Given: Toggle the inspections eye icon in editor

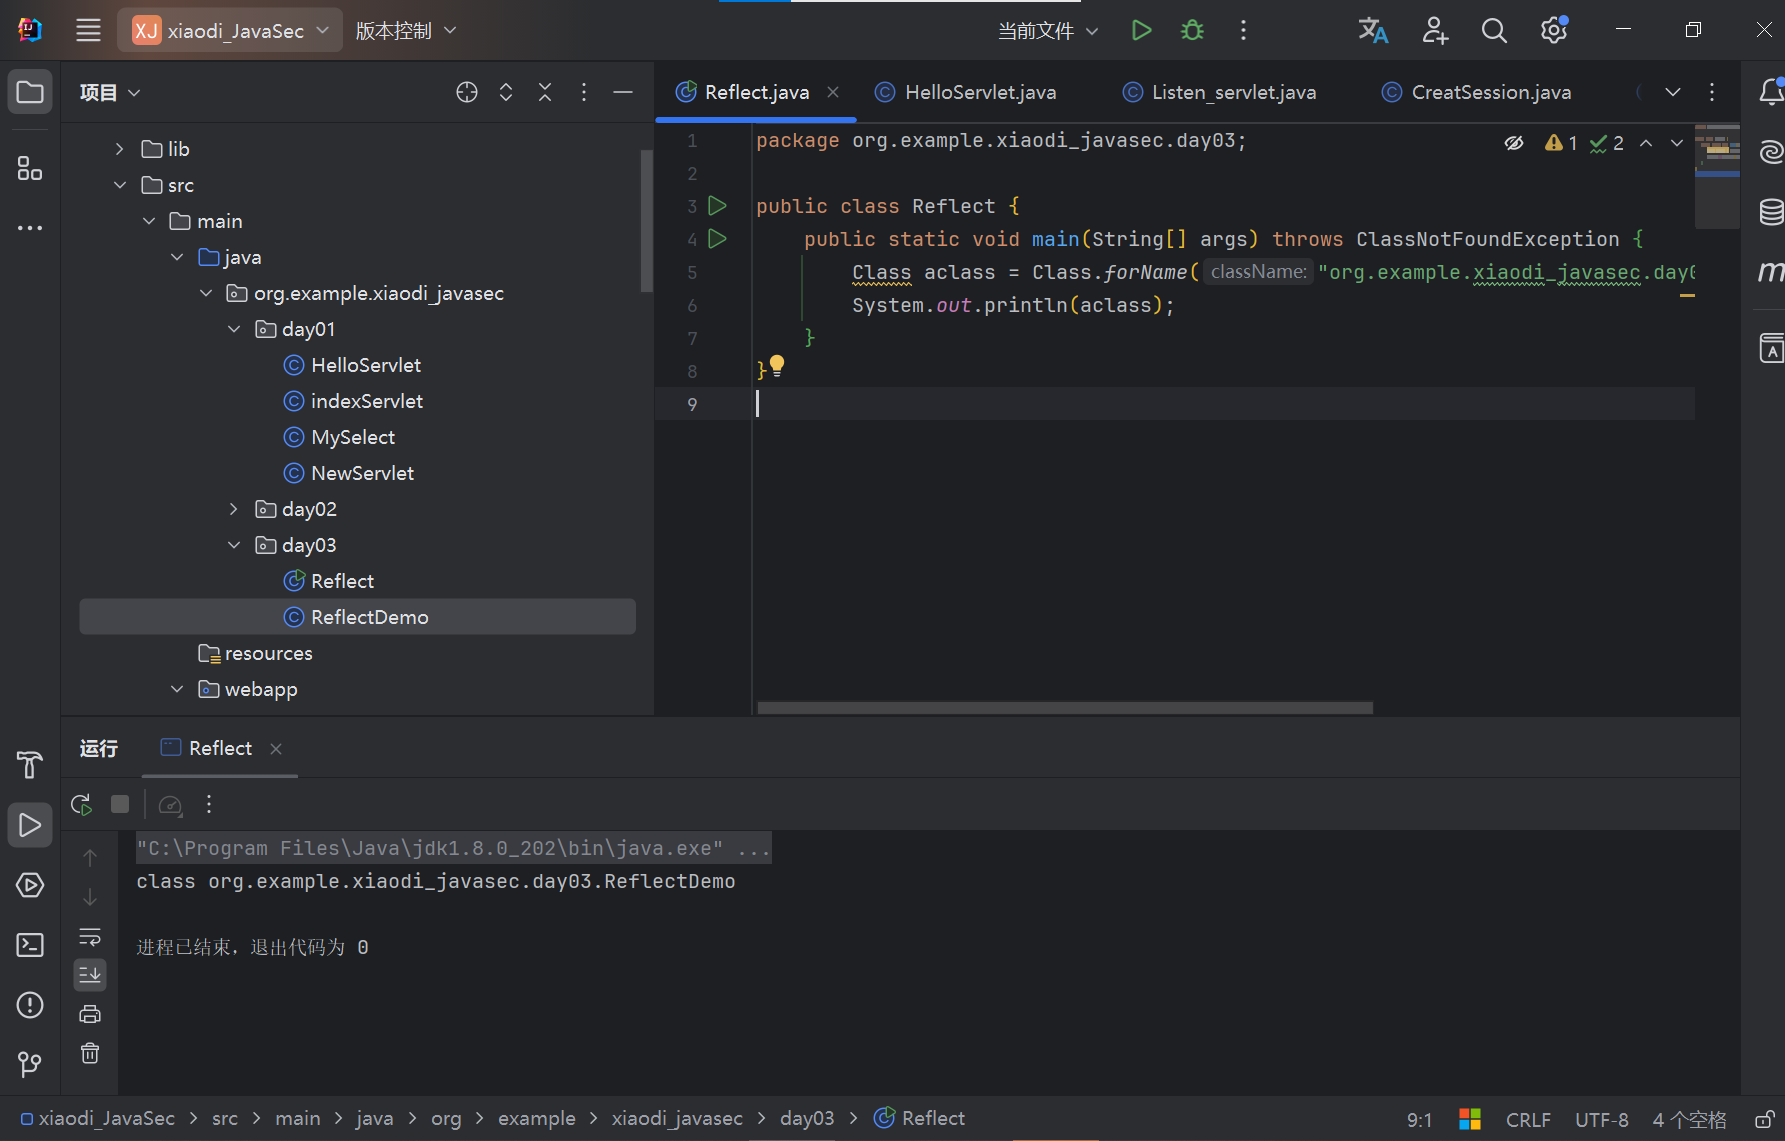Looking at the screenshot, I should tap(1514, 143).
